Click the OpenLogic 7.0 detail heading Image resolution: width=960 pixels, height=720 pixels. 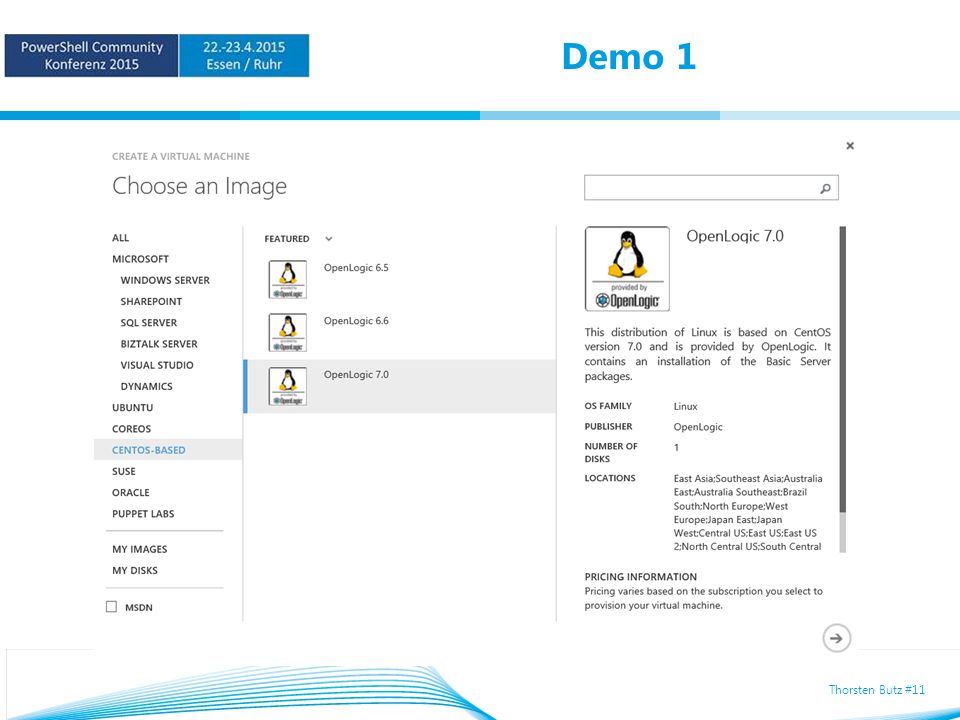(735, 236)
